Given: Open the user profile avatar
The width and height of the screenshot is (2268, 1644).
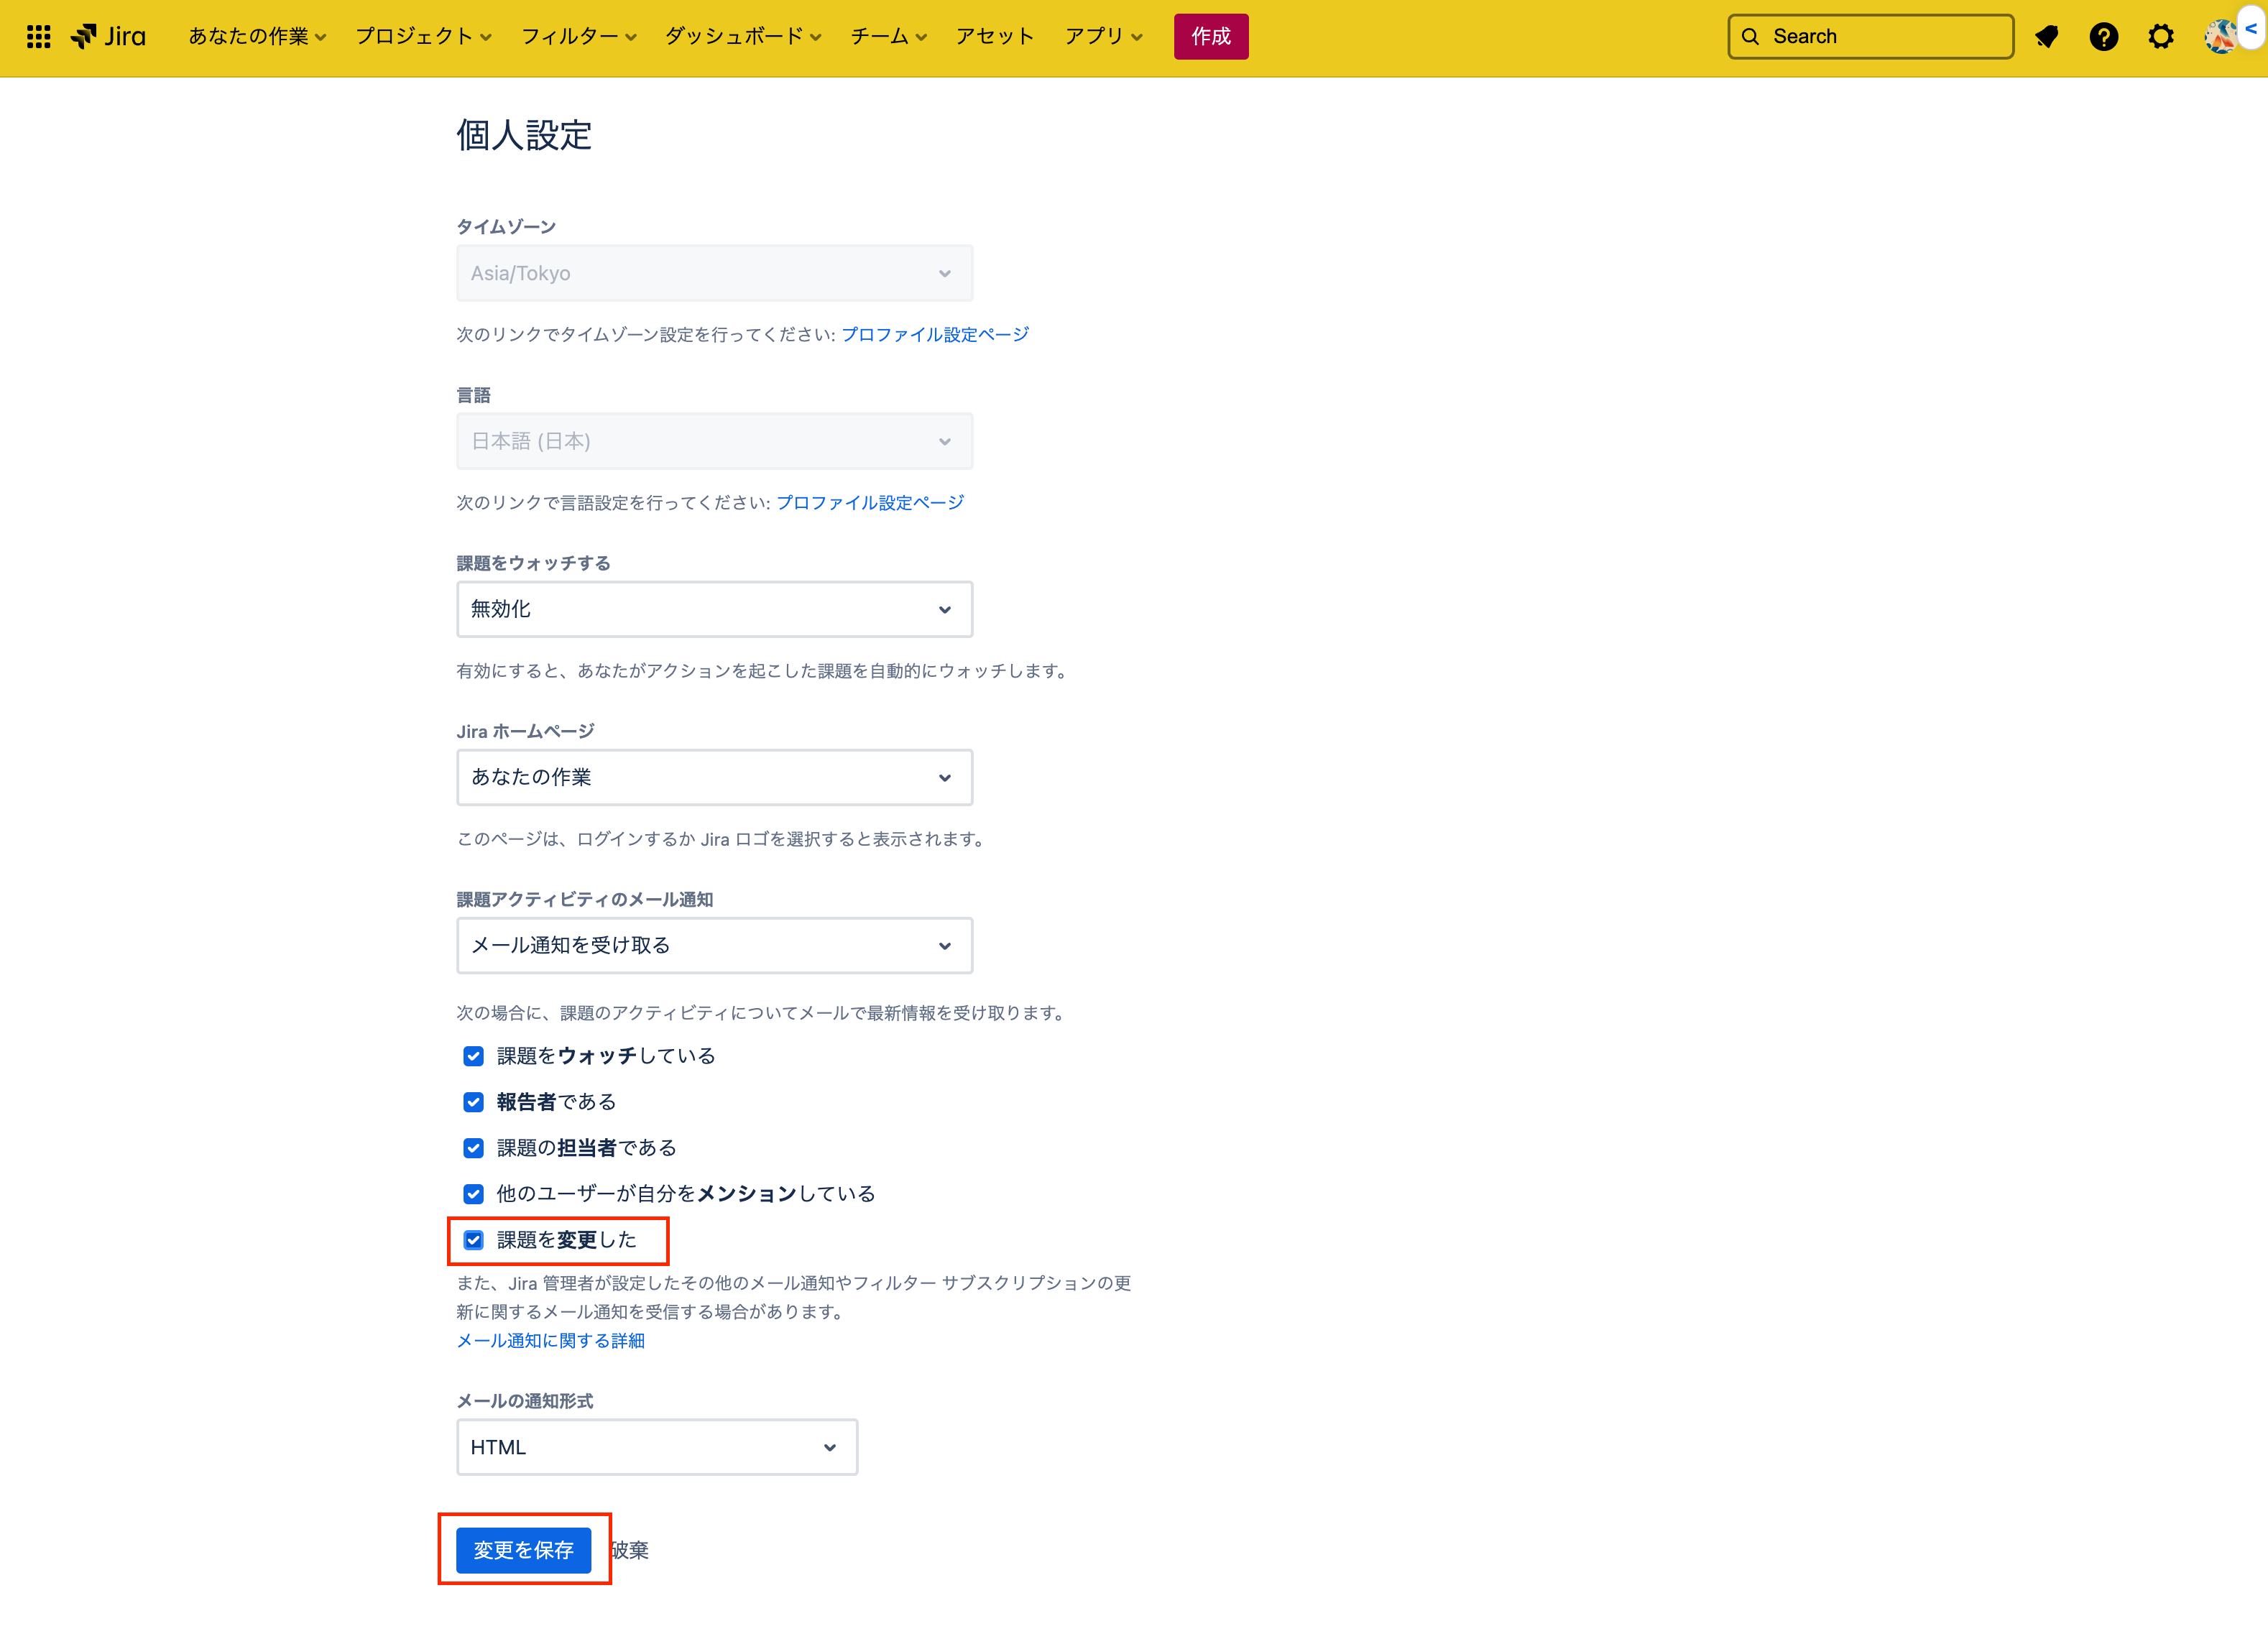Looking at the screenshot, I should [x=2220, y=37].
